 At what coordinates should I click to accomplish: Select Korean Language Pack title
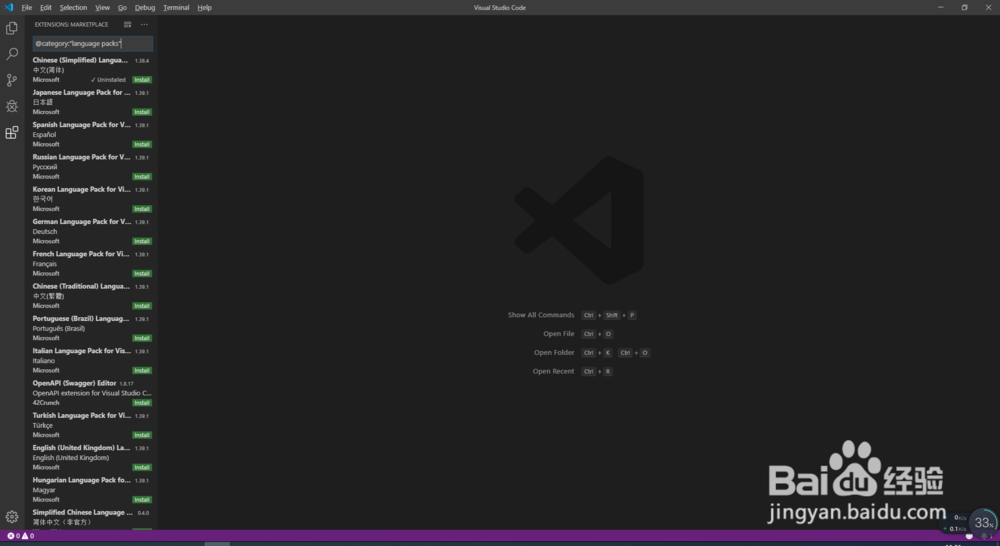coord(82,189)
